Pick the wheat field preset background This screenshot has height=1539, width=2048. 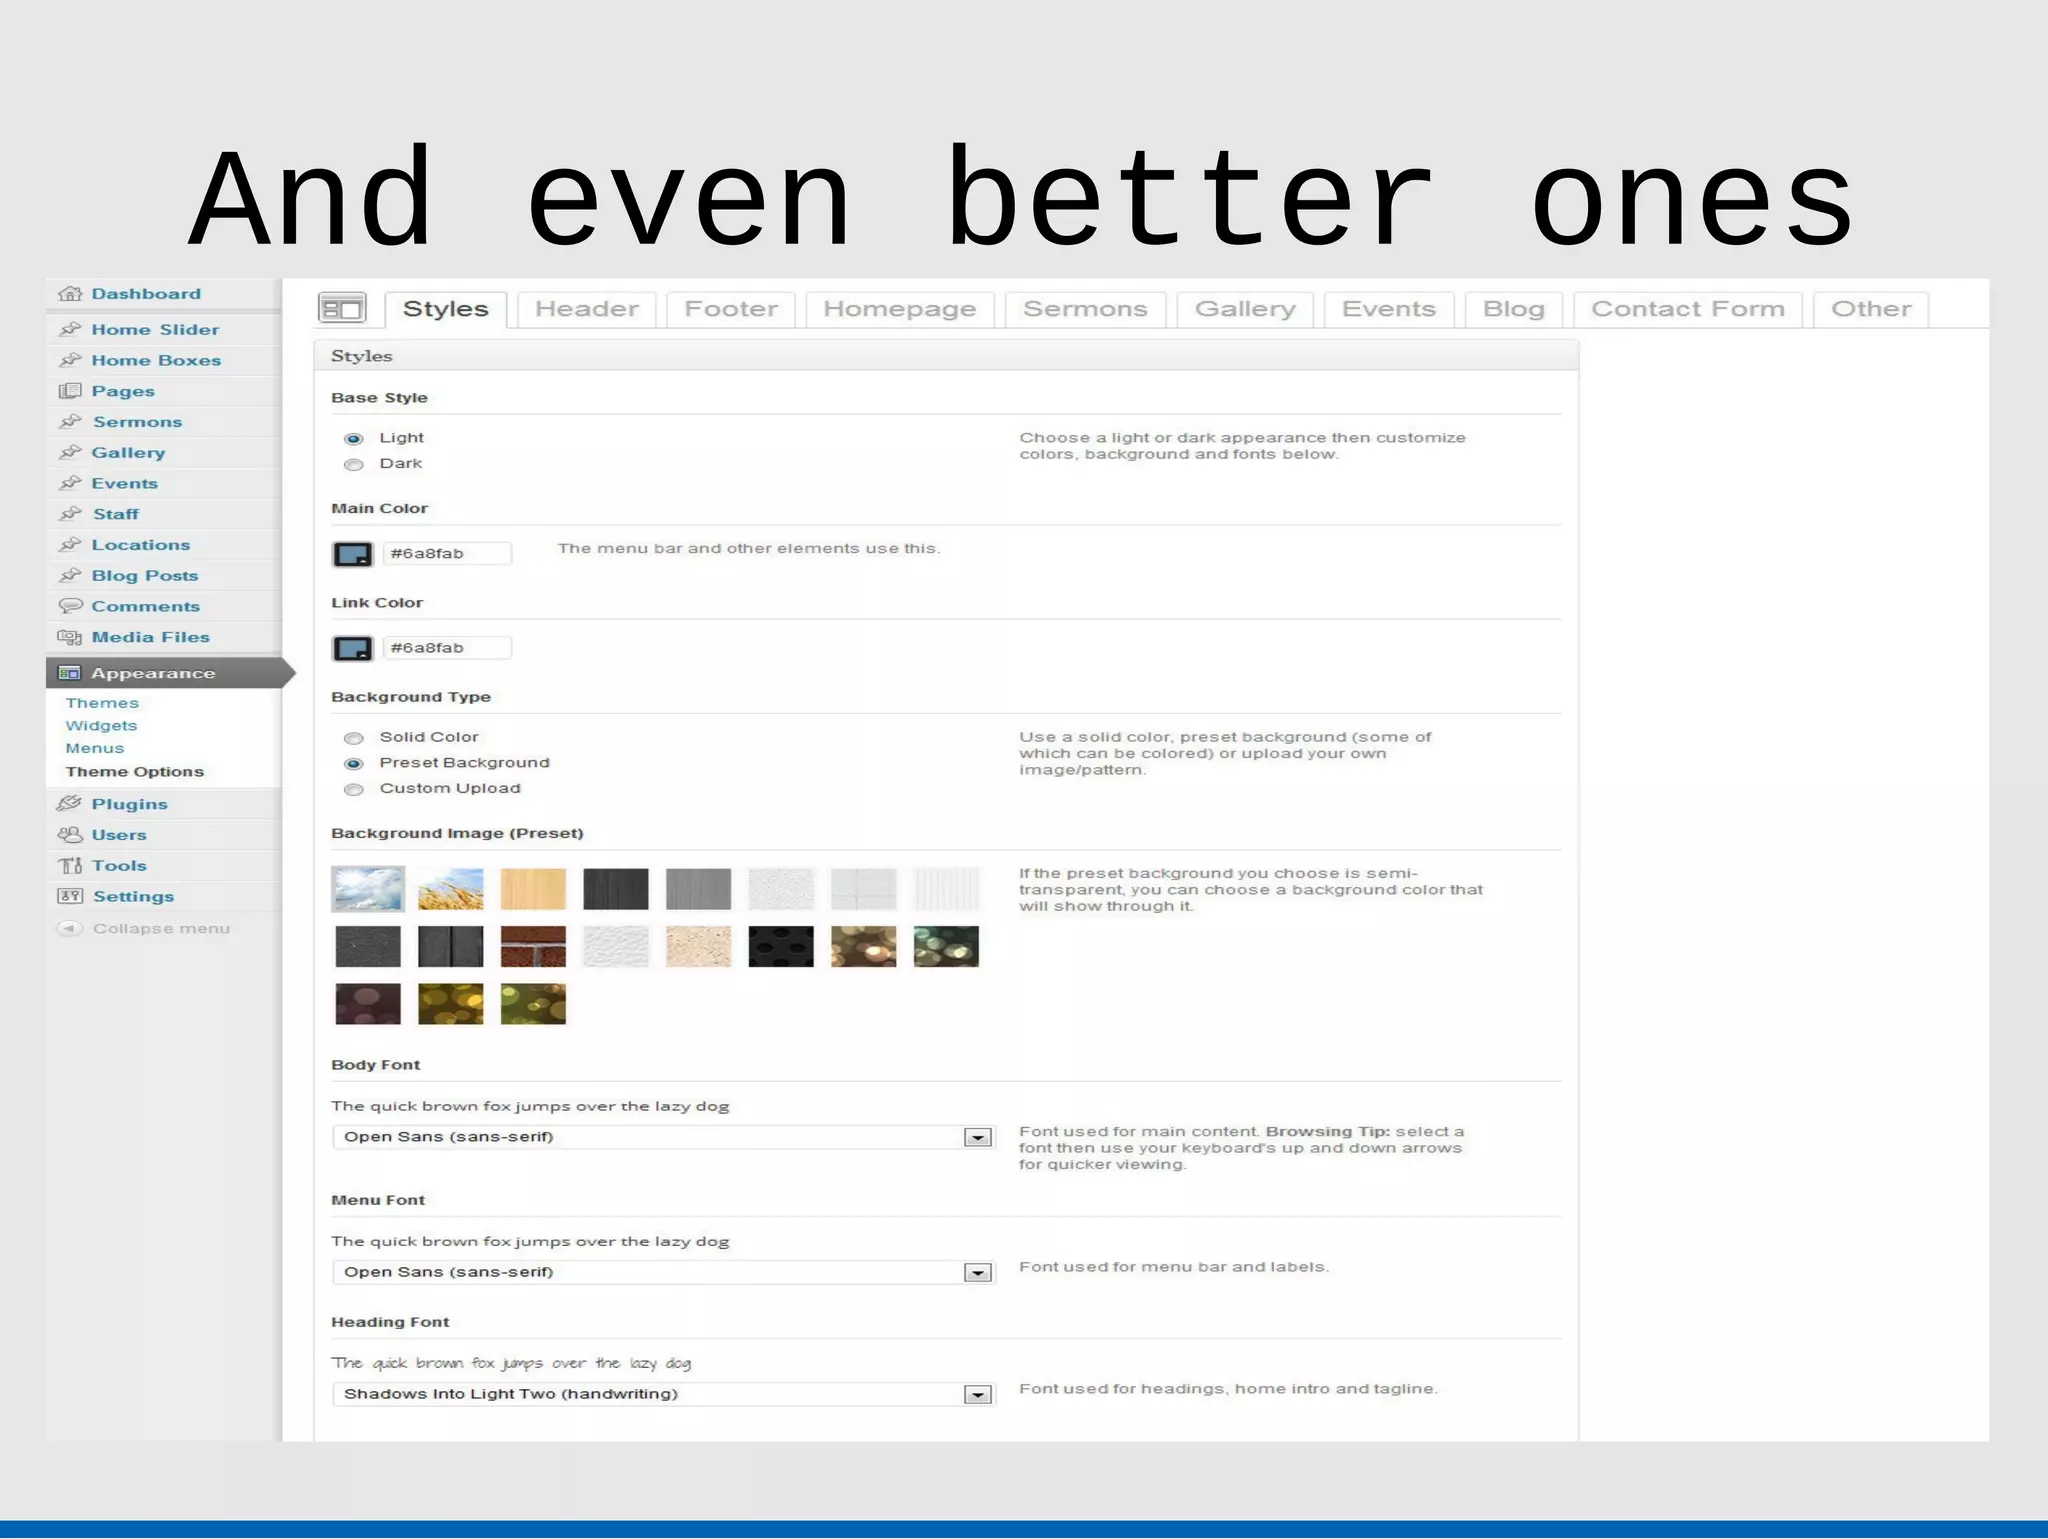pos(450,889)
